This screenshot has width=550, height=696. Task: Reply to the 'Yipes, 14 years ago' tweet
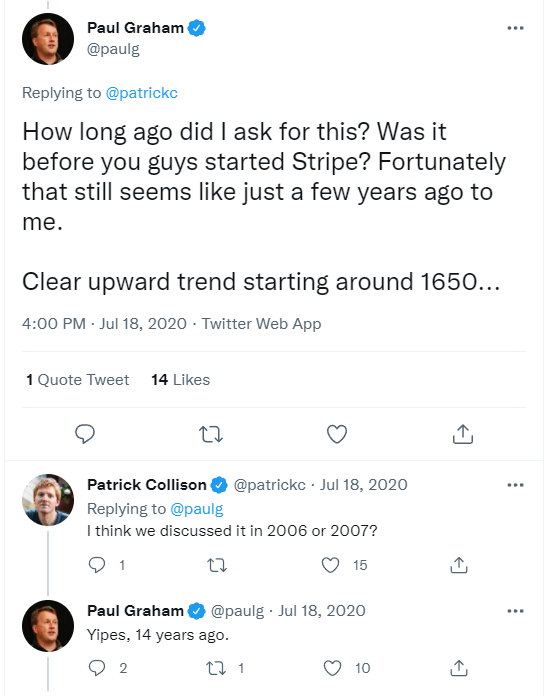click(97, 668)
